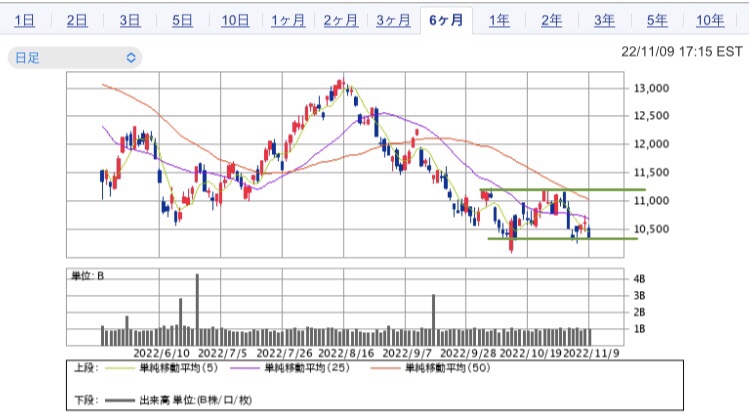The image size is (749, 415).
Task: Click the tall volume spike in mid-September
Action: pyautogui.click(x=434, y=319)
